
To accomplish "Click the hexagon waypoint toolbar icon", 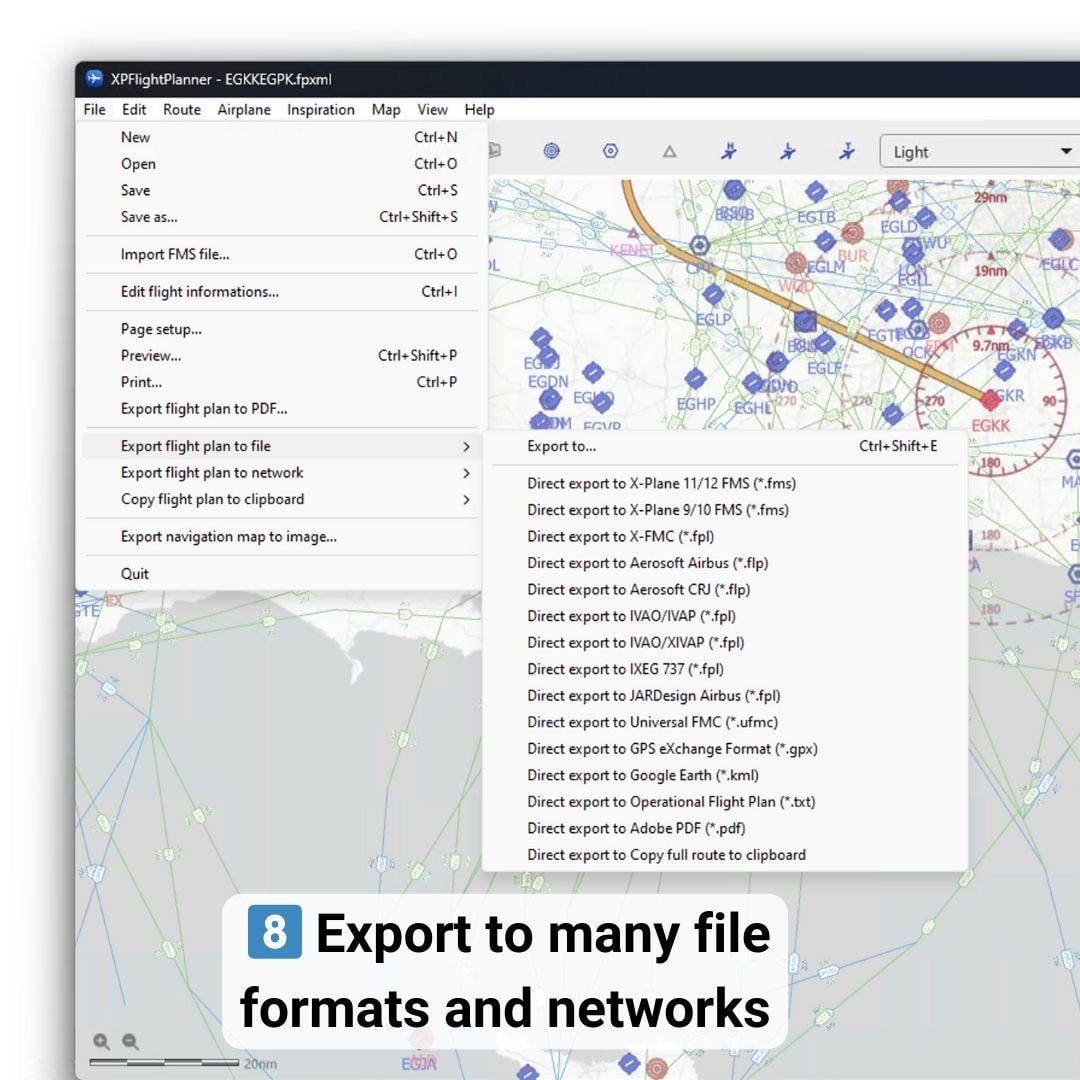I will (x=610, y=151).
